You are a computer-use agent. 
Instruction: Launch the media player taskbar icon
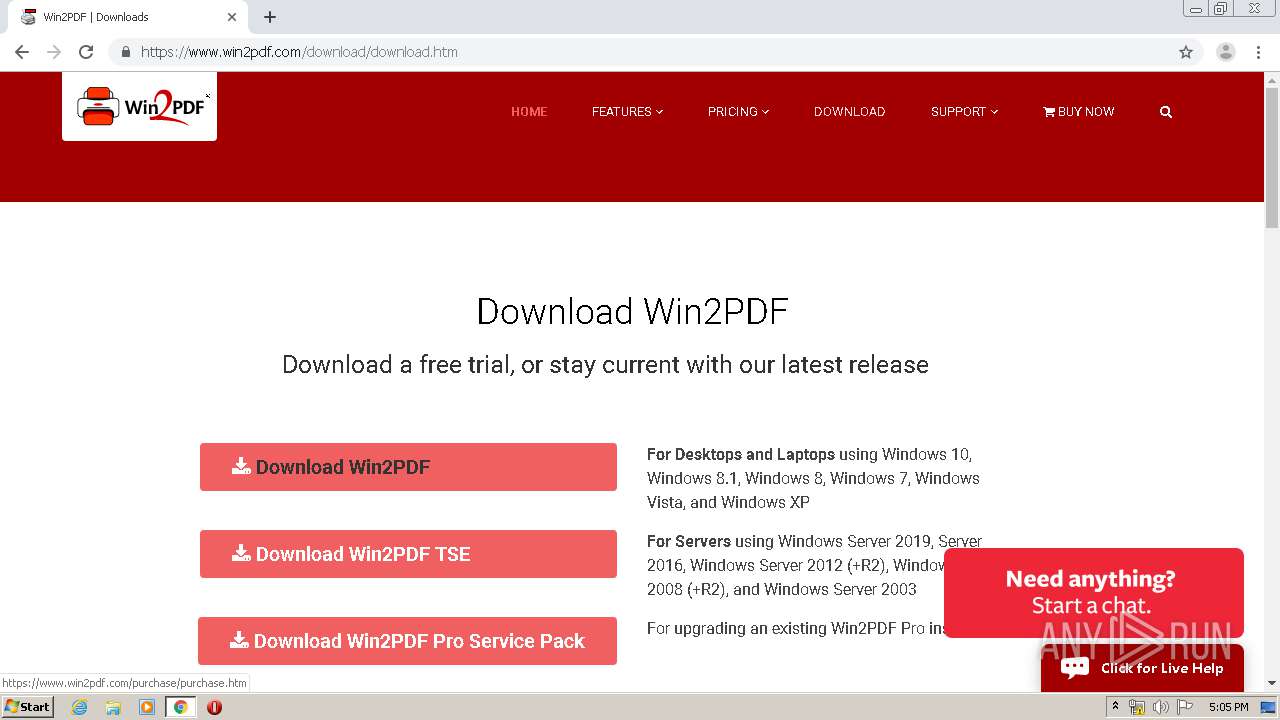click(x=147, y=707)
